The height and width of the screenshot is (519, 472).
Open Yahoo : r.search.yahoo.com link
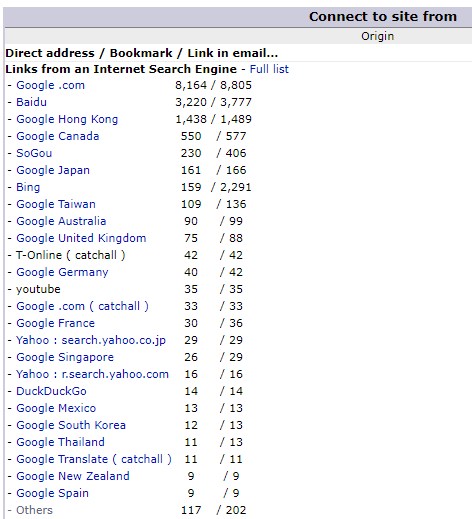[92, 374]
